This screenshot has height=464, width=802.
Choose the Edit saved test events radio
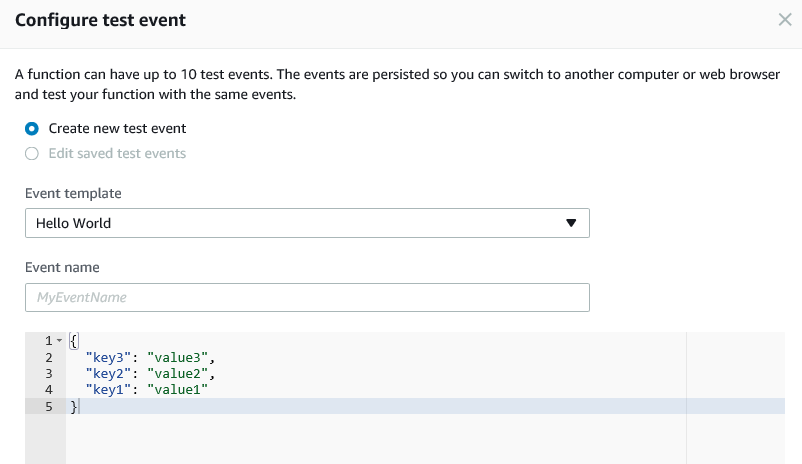click(x=32, y=154)
